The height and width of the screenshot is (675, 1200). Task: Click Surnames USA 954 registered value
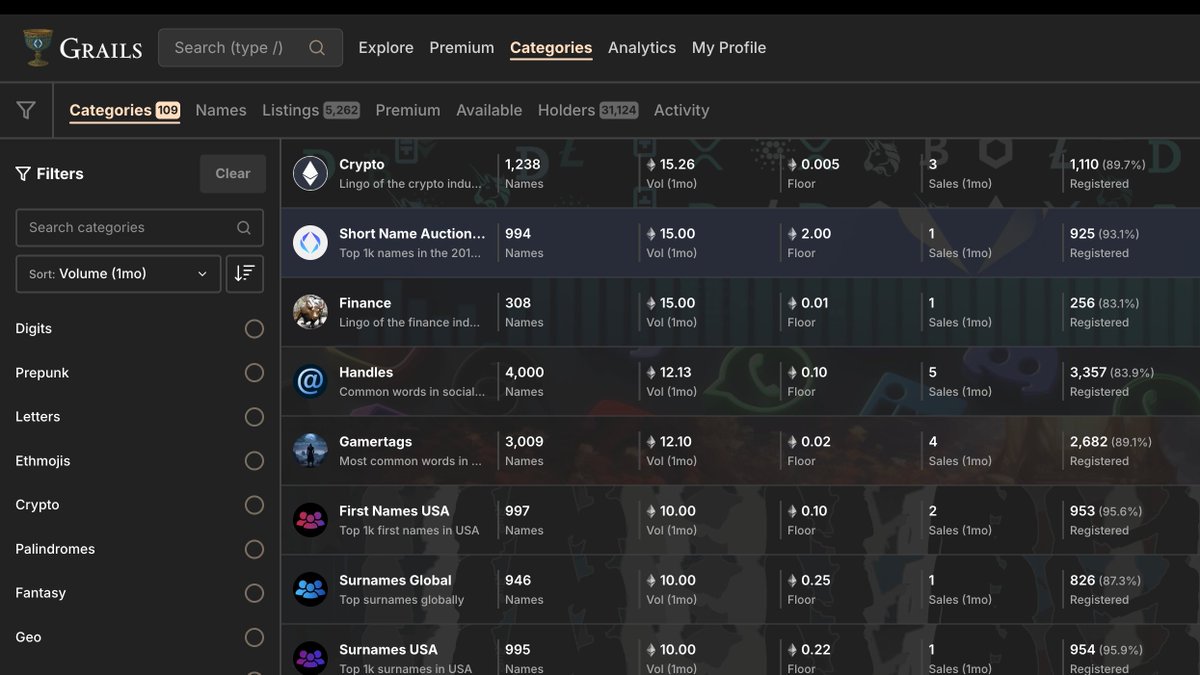click(1083, 650)
